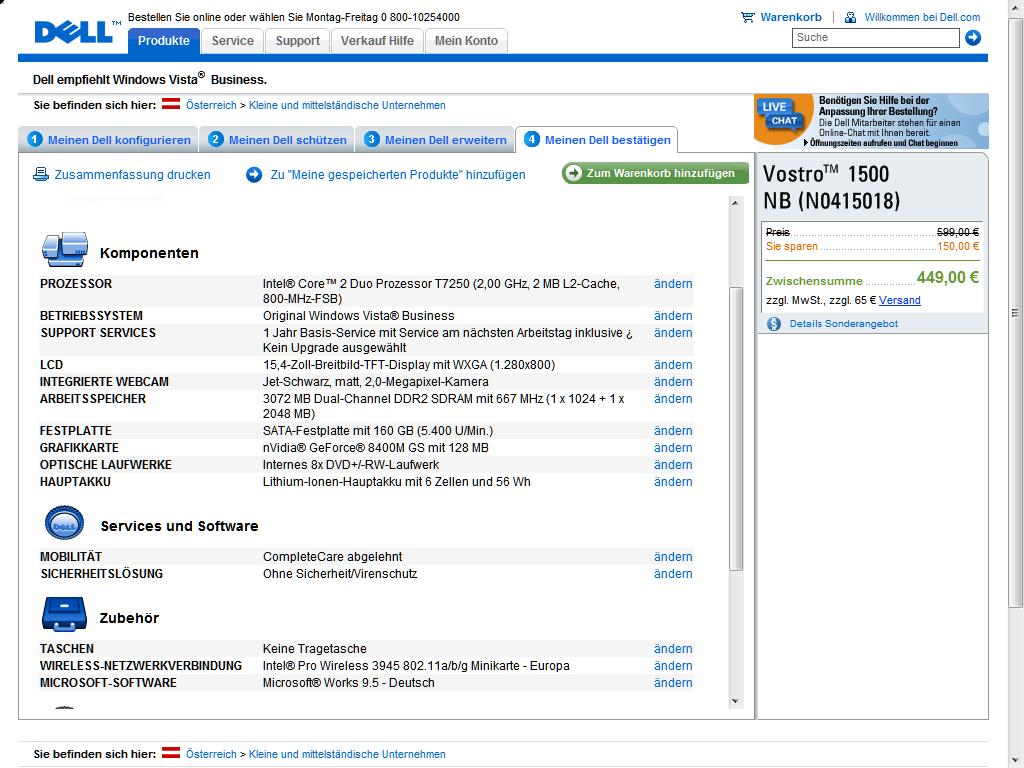
Task: Click Kleine und mittelständische Unternehmen top breadcrumb
Action: 347,105
